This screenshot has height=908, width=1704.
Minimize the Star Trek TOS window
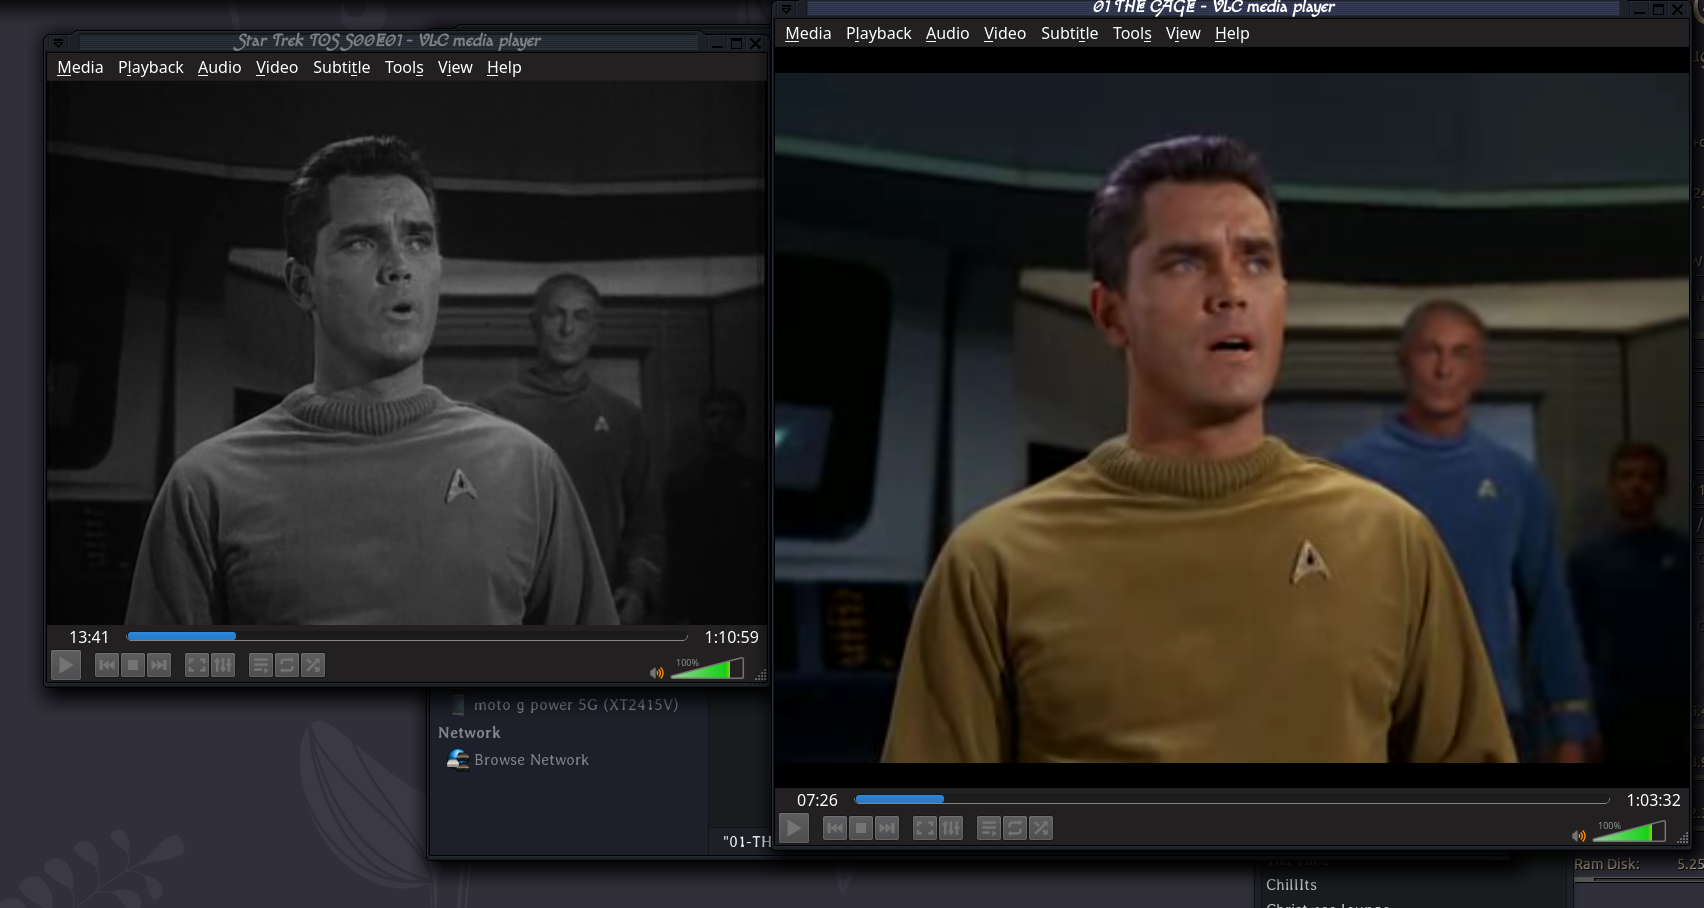pyautogui.click(x=717, y=43)
